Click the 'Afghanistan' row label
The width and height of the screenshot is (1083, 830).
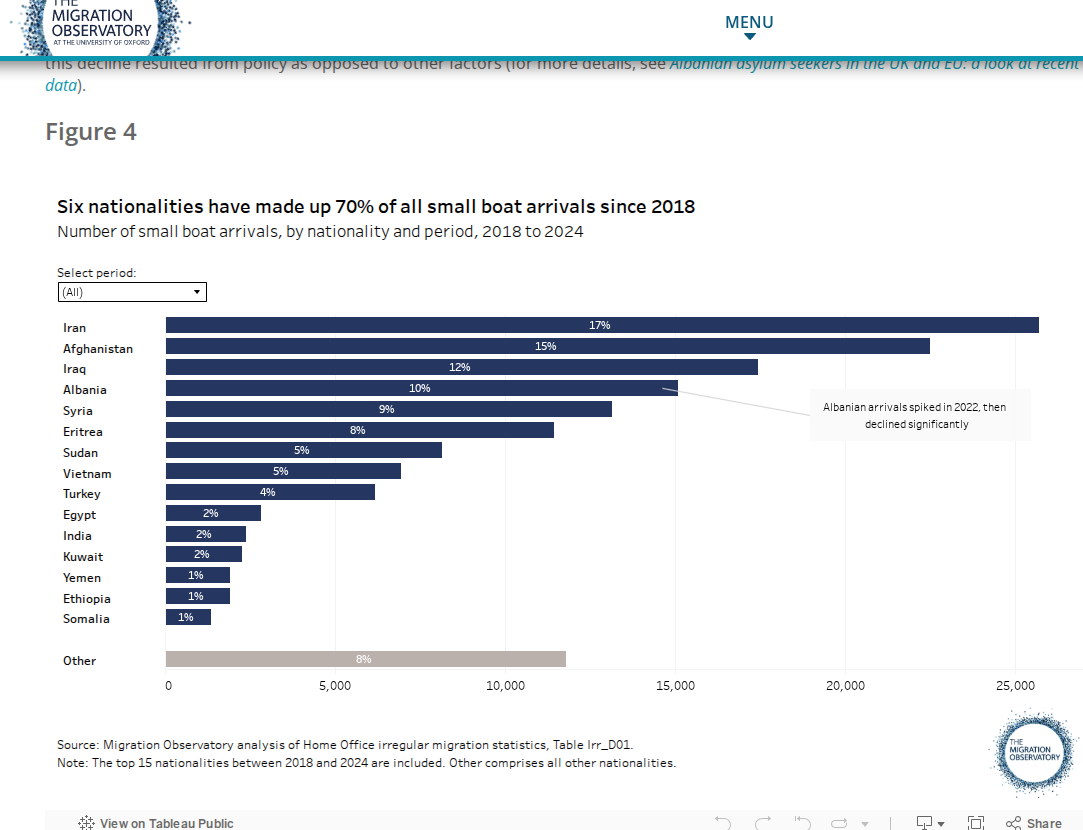click(x=98, y=349)
